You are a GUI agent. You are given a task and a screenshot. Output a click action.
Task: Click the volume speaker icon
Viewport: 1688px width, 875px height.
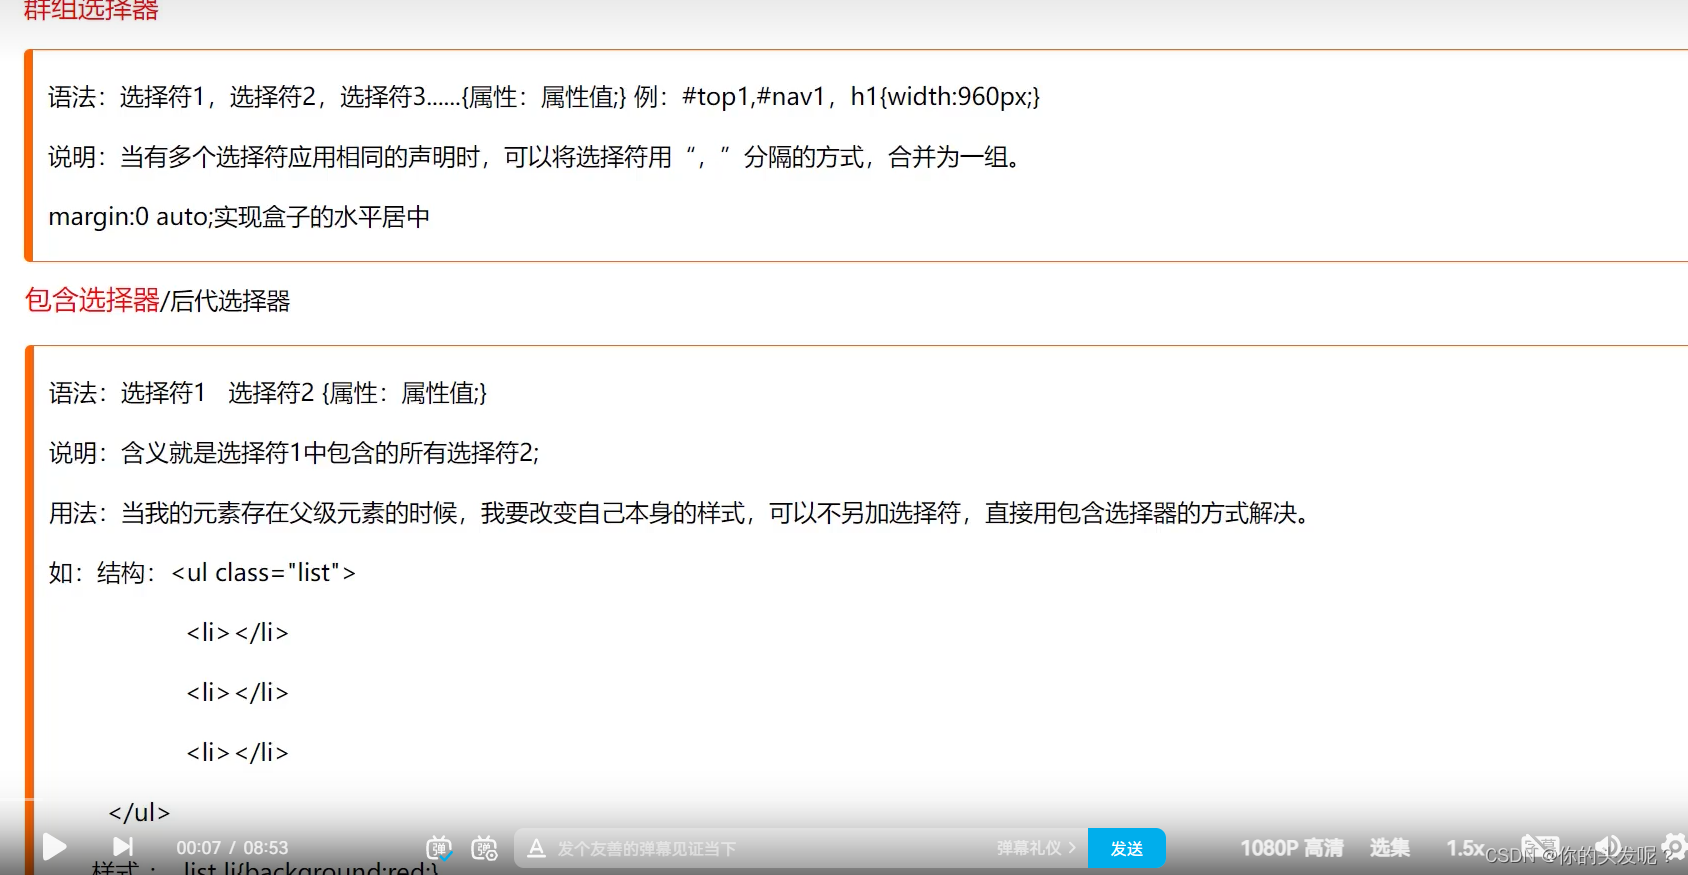(1607, 847)
